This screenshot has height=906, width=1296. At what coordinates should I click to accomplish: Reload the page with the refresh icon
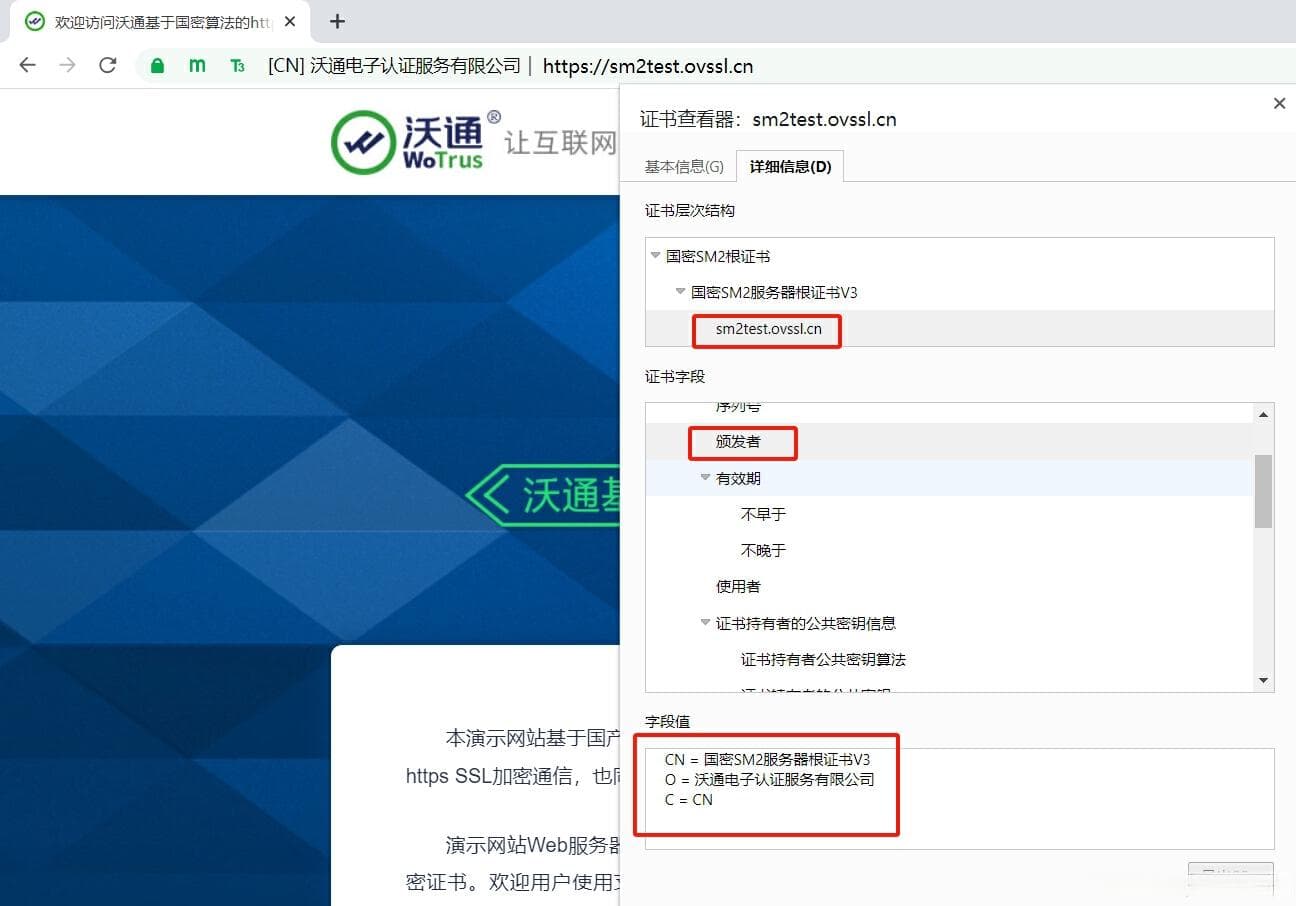point(108,65)
